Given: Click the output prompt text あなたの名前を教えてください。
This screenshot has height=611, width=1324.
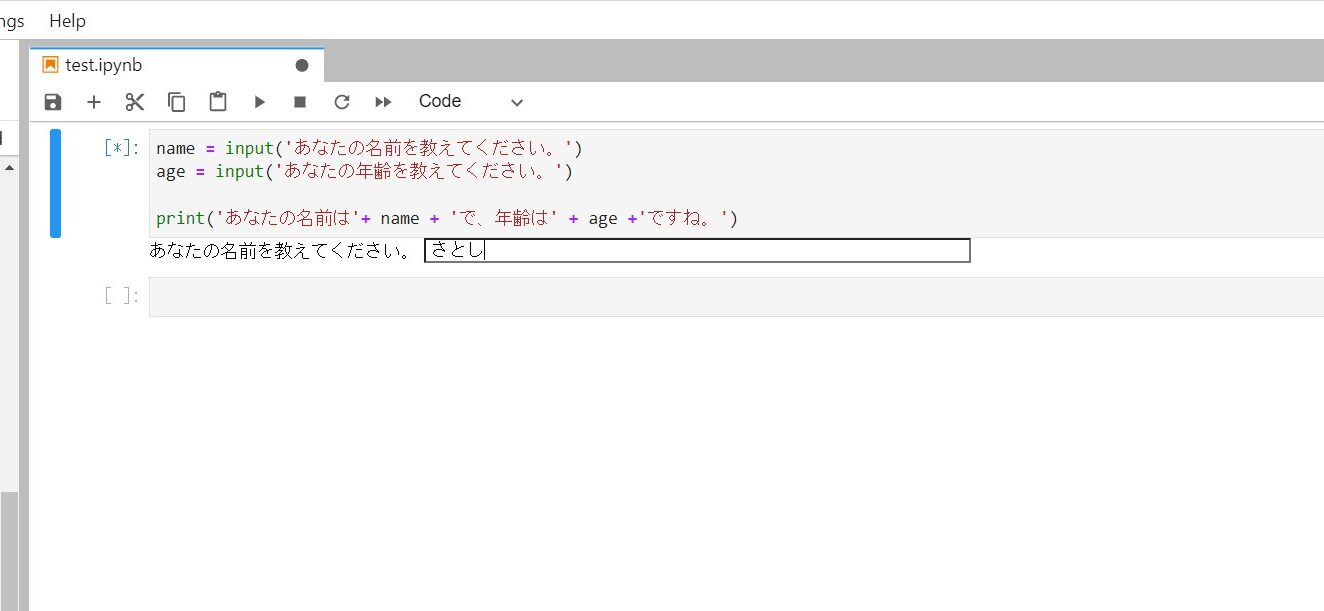Looking at the screenshot, I should (x=281, y=251).
